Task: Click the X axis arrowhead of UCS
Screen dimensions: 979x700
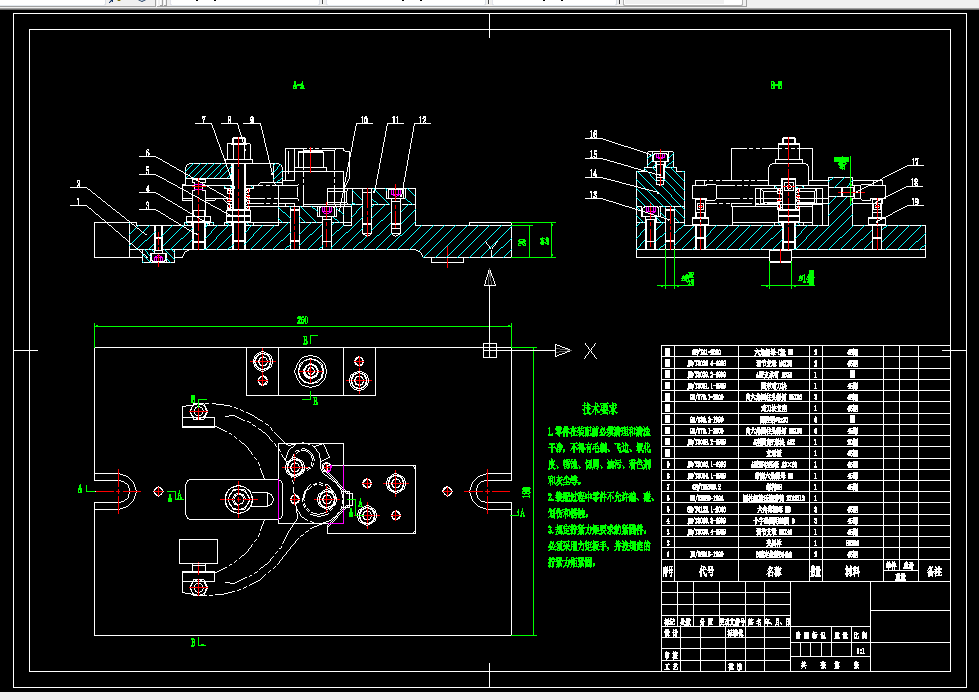Action: (563, 350)
